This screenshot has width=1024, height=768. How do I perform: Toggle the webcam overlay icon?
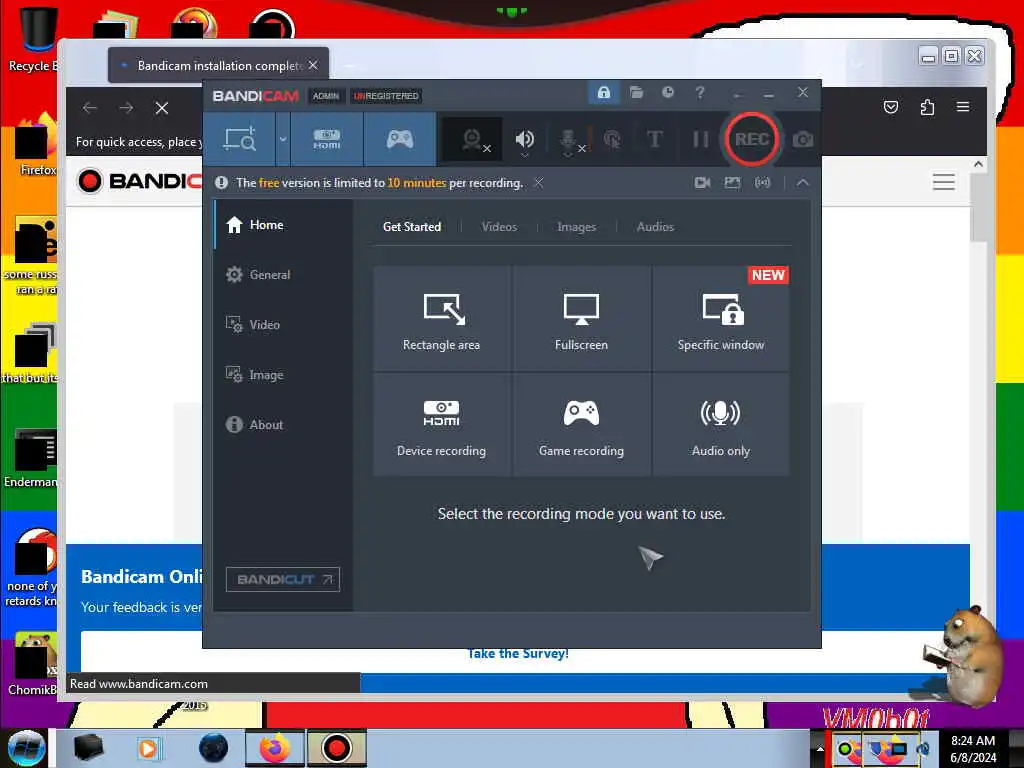(473, 139)
